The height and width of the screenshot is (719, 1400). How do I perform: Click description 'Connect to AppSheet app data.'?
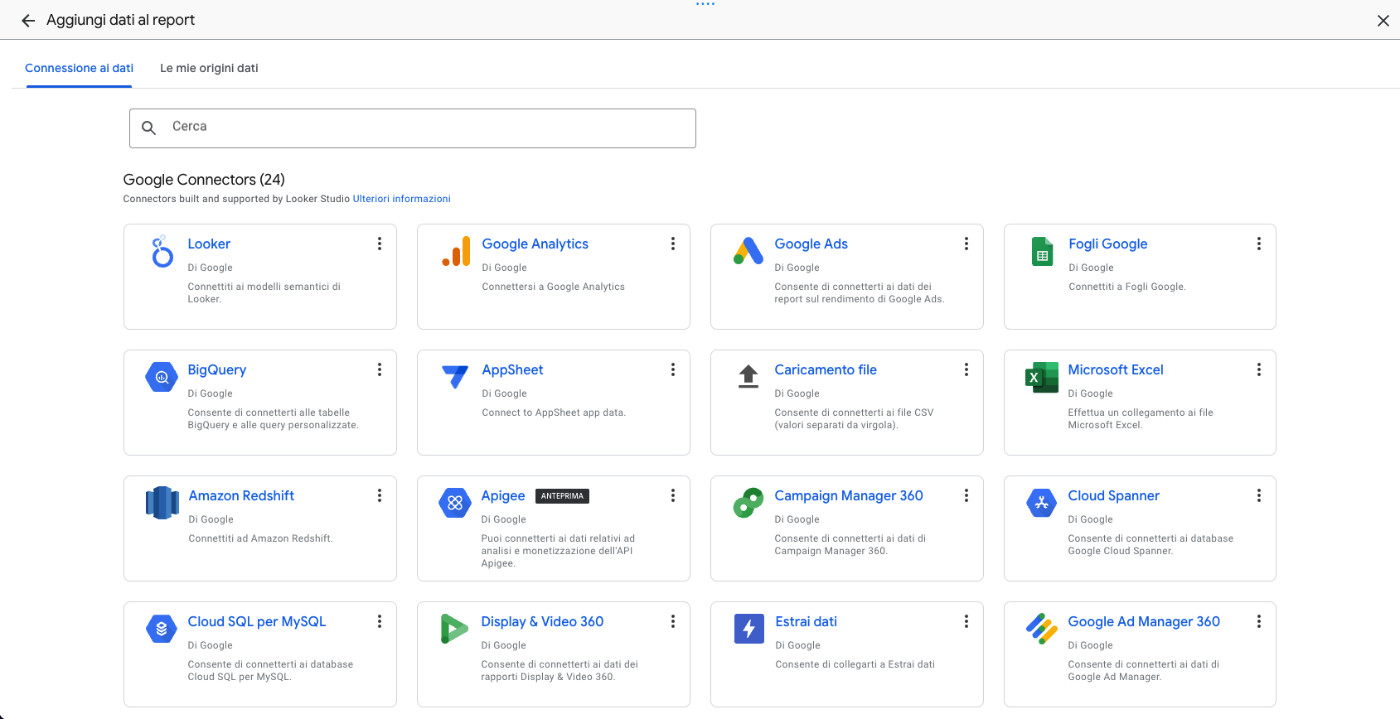pyautogui.click(x=554, y=413)
